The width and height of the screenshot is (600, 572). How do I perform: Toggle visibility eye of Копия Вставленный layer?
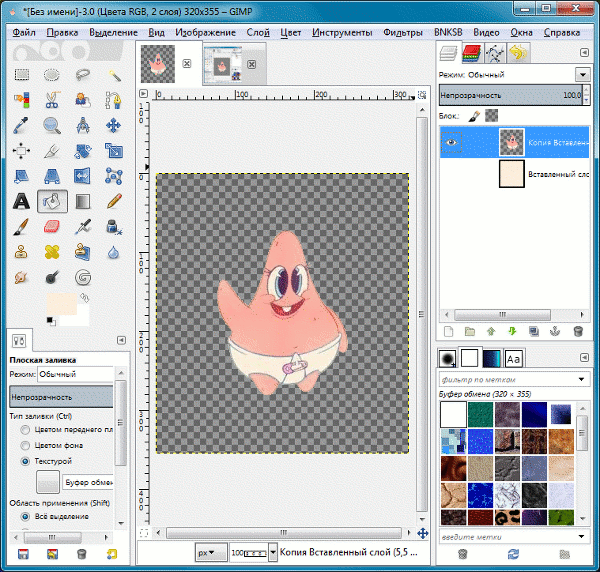tap(452, 142)
